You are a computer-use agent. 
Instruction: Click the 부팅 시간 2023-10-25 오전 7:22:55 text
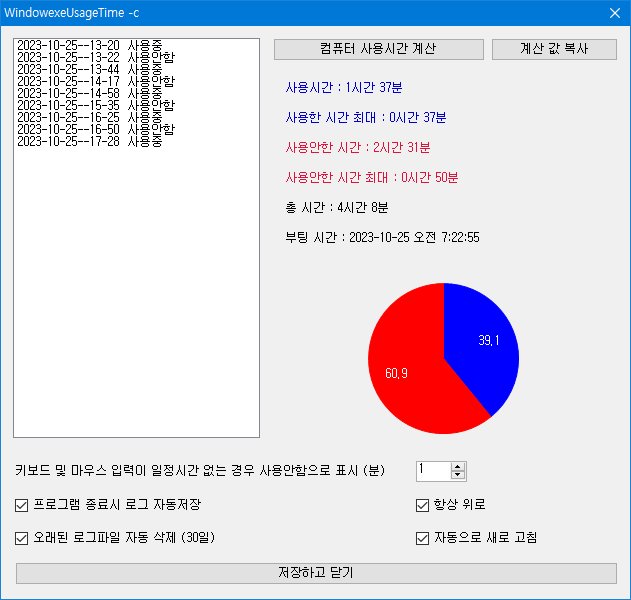point(382,237)
